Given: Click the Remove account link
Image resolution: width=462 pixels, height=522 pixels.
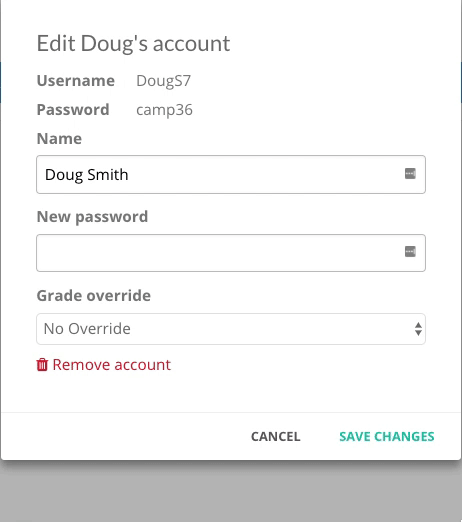Looking at the screenshot, I should coord(103,365).
